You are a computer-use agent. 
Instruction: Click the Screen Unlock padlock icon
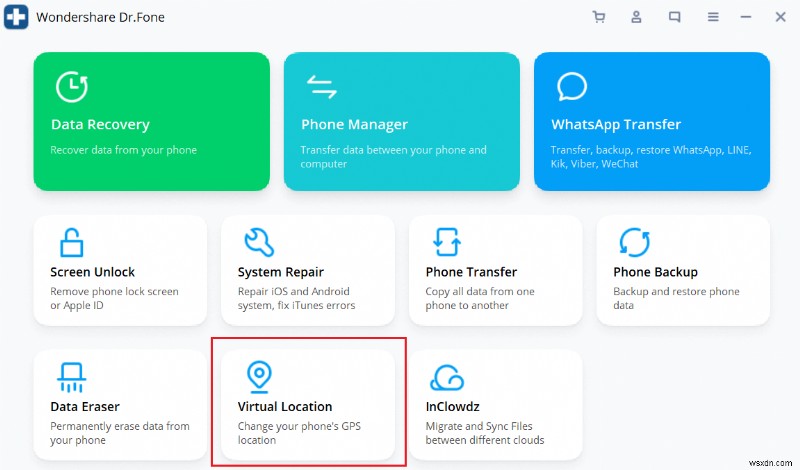pyautogui.click(x=71, y=242)
